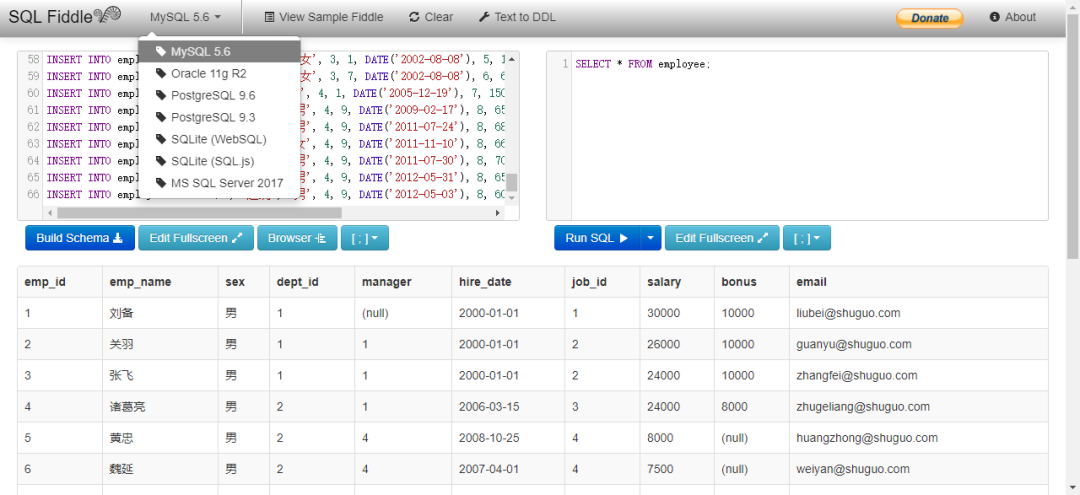1080x495 pixels.
Task: Open query panel terminator [ ; ] dropdown
Action: coord(807,238)
